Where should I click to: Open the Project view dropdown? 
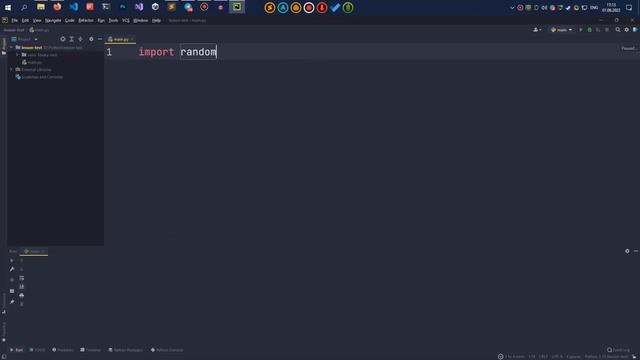24,40
